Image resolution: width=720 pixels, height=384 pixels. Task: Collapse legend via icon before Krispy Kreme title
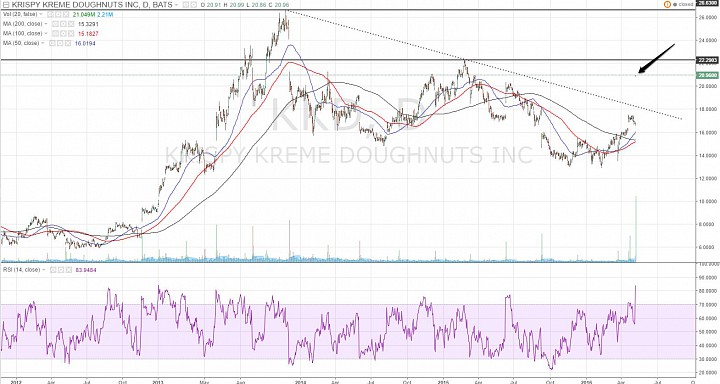pos(6,5)
